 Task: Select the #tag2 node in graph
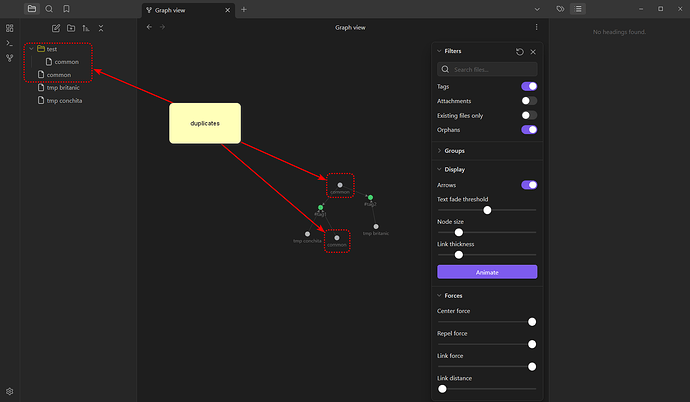(370, 197)
